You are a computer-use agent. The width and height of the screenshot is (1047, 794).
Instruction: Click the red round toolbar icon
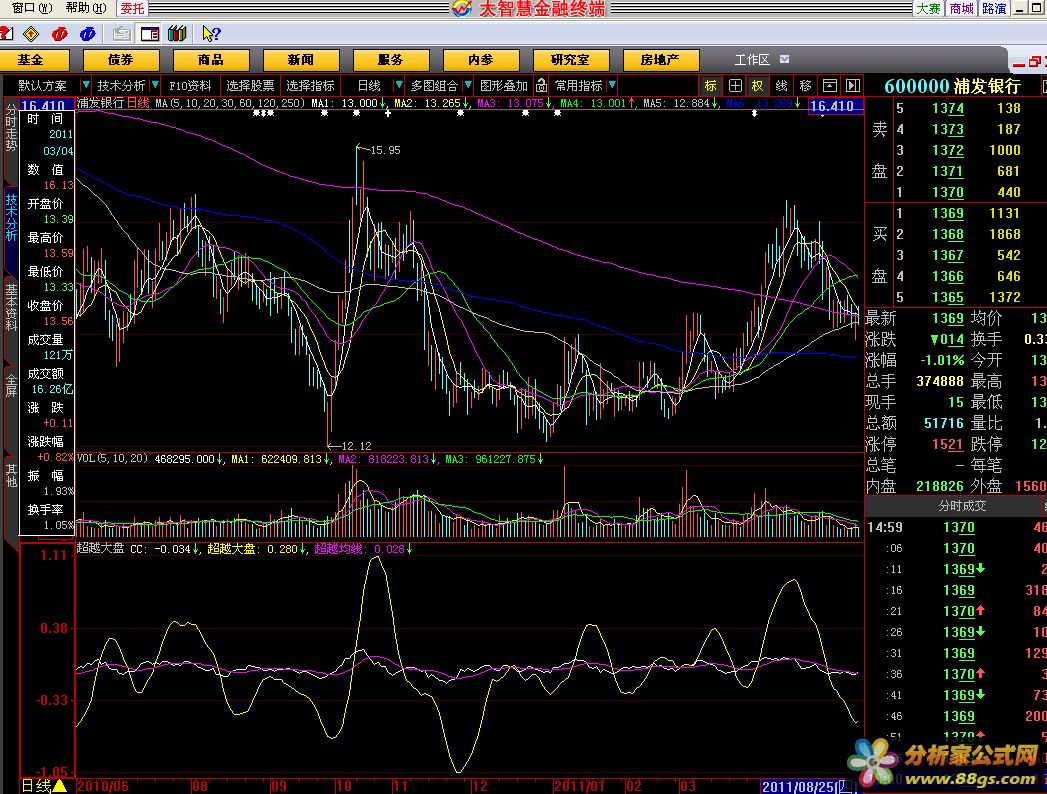pos(59,33)
